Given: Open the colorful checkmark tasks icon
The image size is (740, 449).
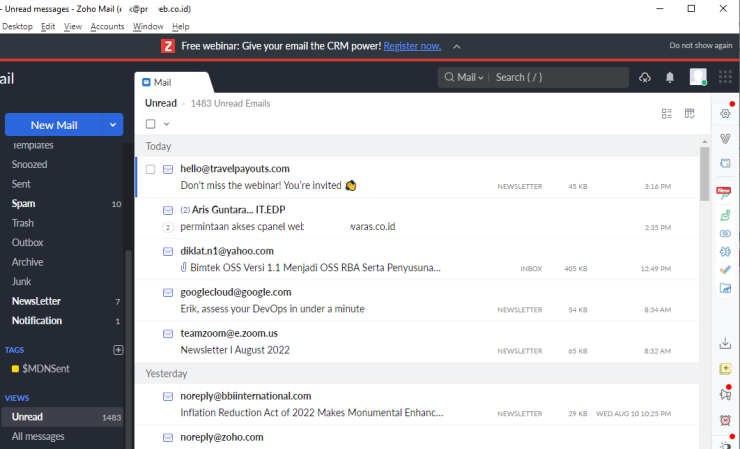Looking at the screenshot, I should tap(725, 270).
